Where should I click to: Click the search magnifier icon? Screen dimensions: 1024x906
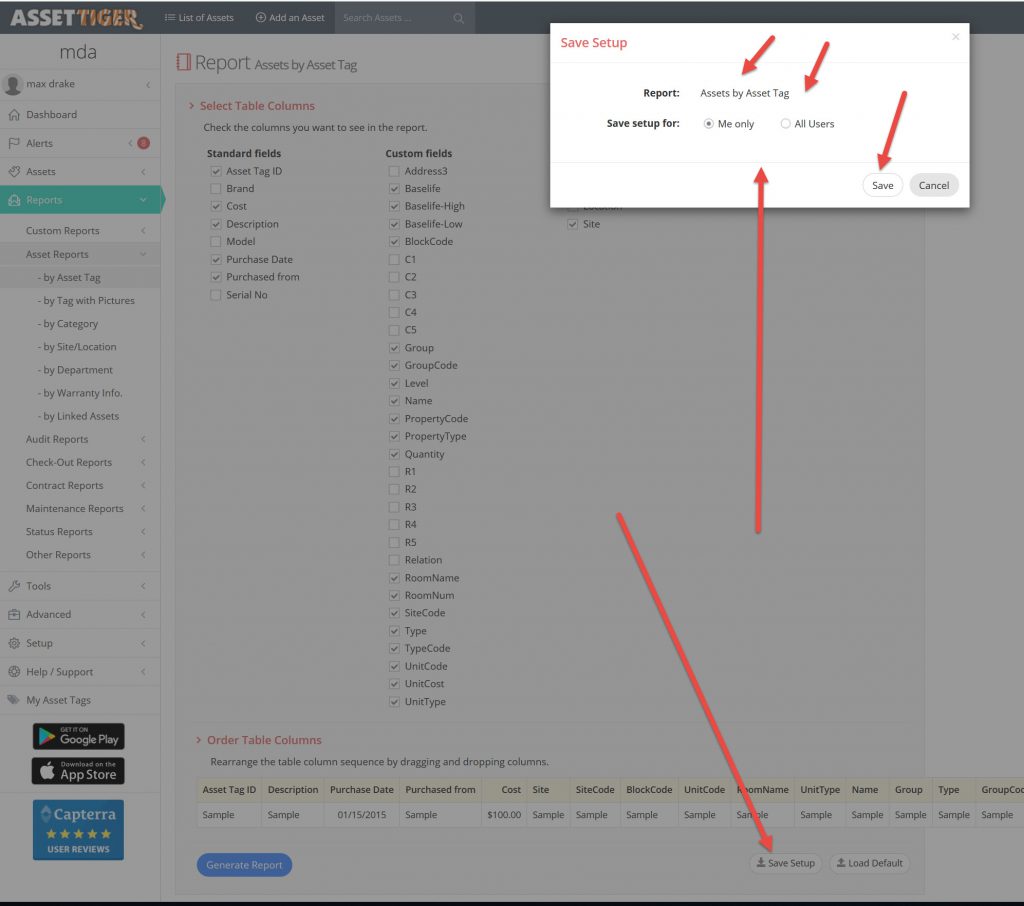click(x=458, y=18)
